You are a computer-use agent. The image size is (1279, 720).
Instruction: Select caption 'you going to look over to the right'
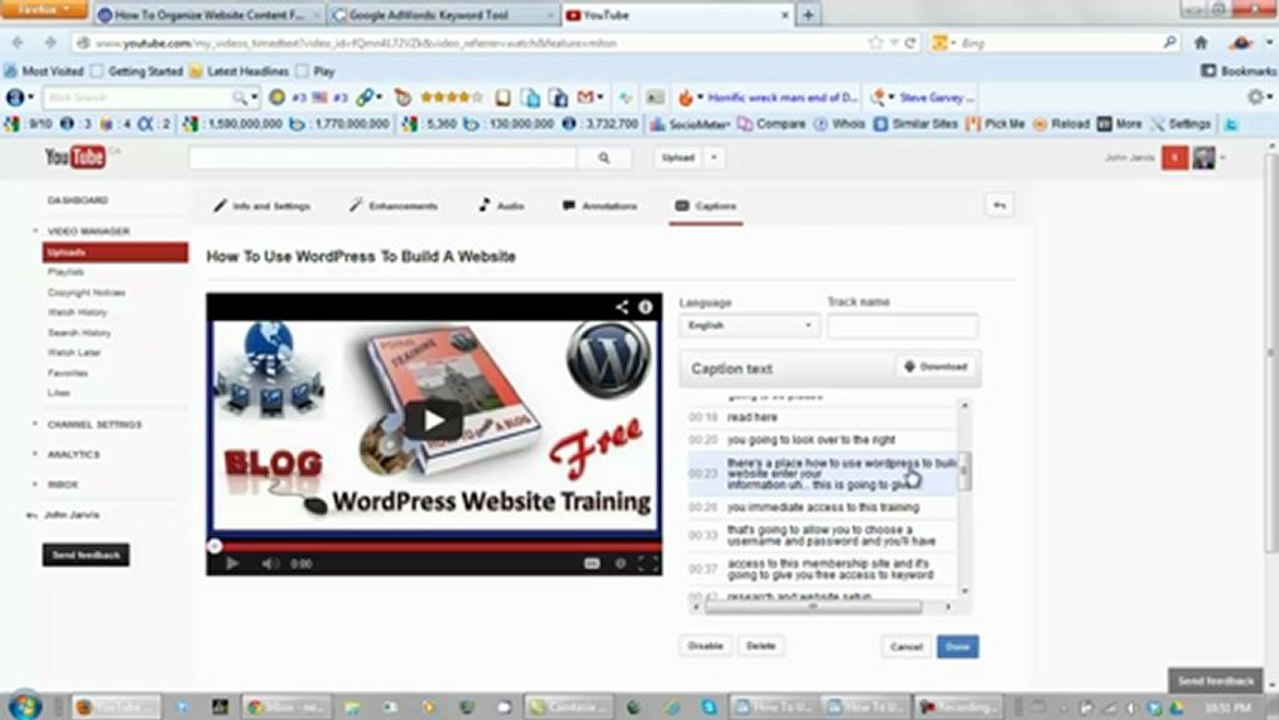pyautogui.click(x=821, y=440)
